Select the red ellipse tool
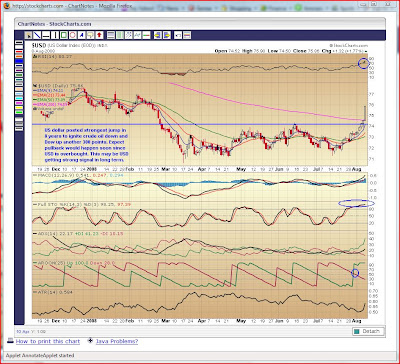Image resolution: width=400 pixels, height=364 pixels. (73, 35)
